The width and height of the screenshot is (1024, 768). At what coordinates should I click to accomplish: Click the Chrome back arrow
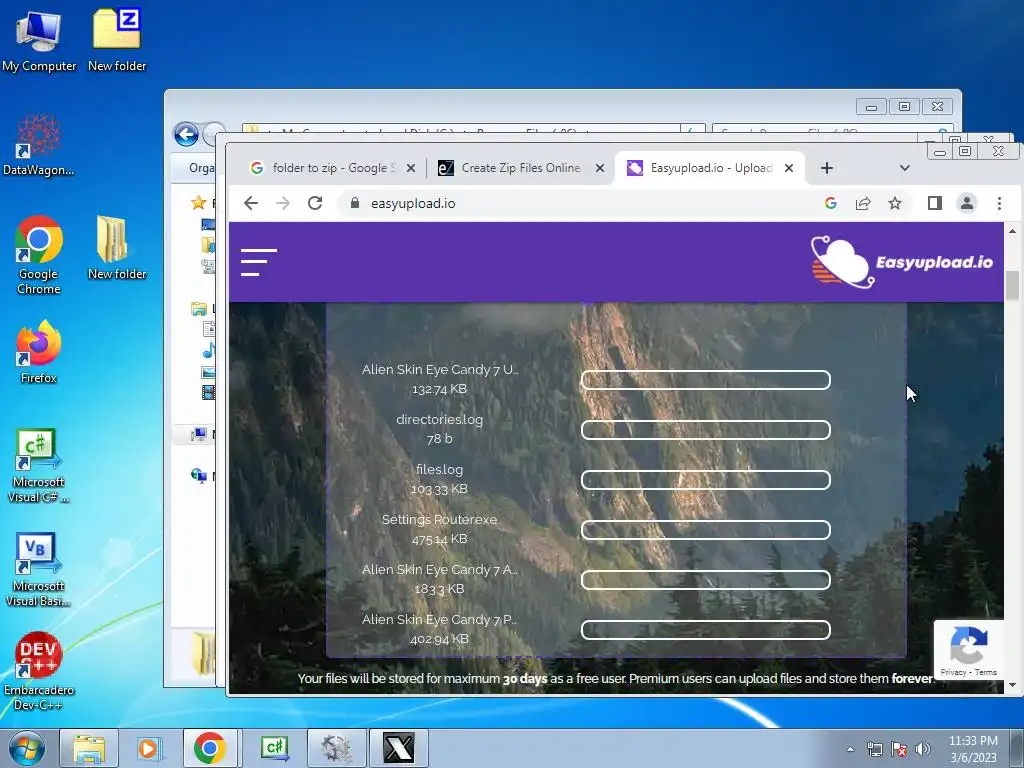tap(251, 203)
